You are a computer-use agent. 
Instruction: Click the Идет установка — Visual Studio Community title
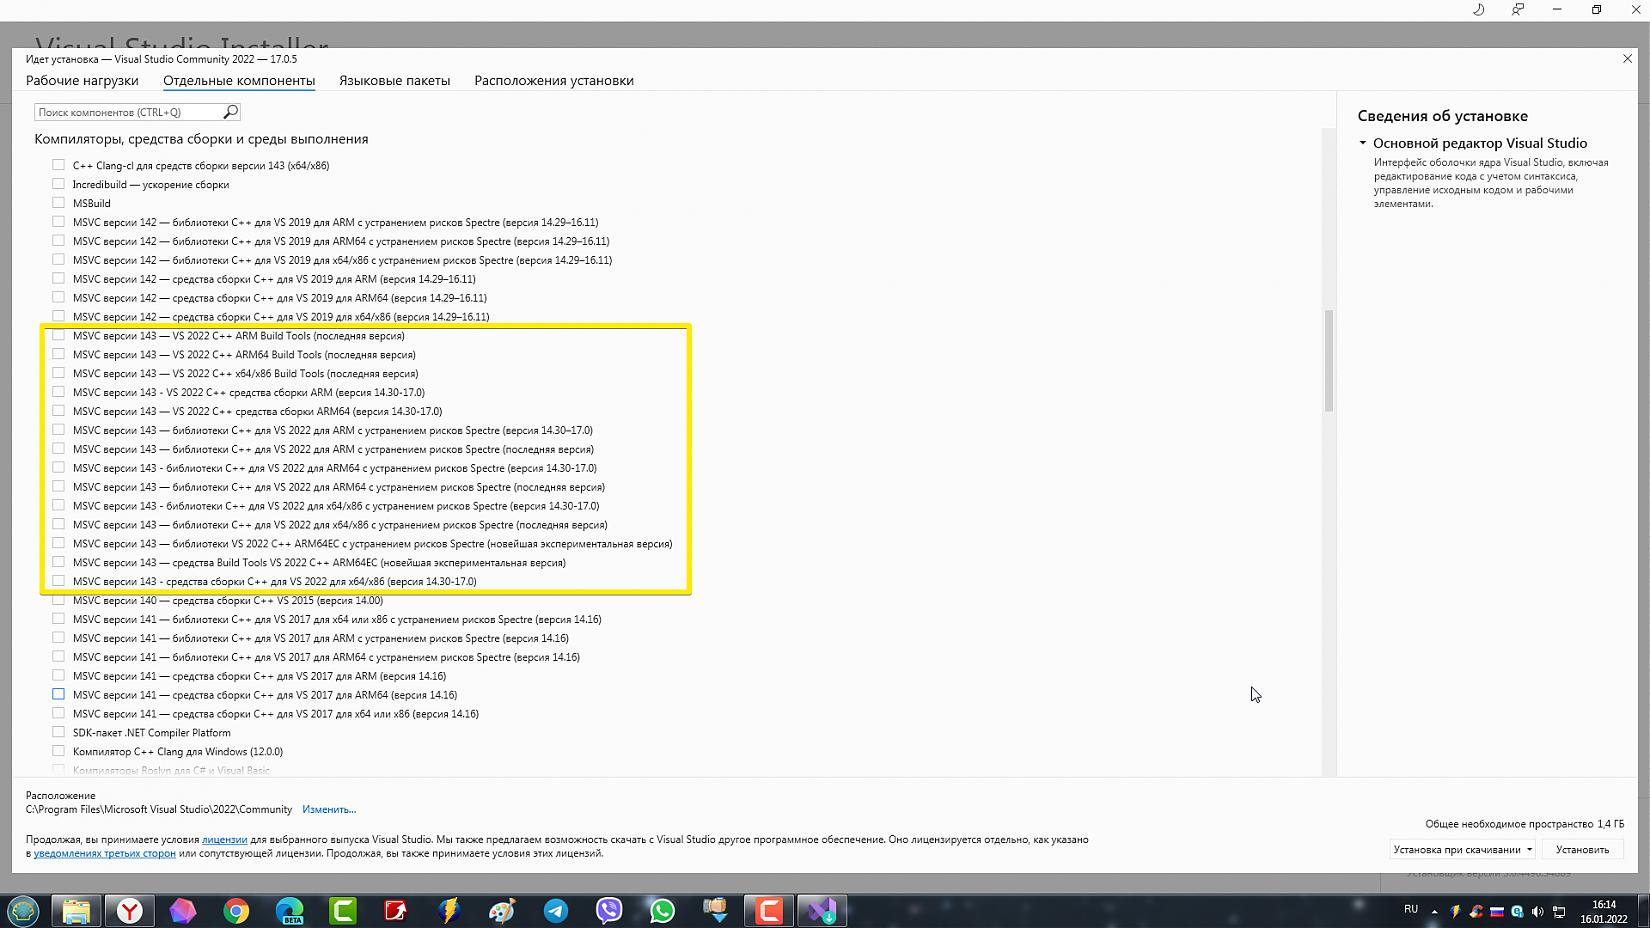pos(161,59)
